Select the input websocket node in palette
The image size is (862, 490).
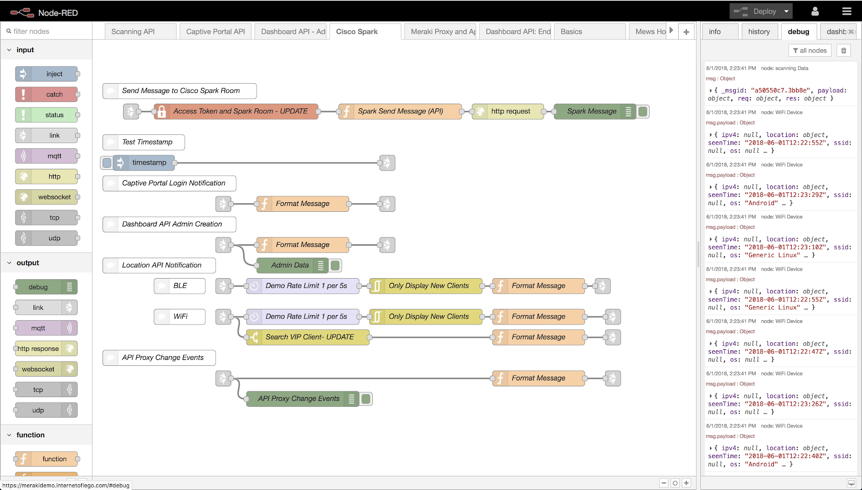pos(46,197)
